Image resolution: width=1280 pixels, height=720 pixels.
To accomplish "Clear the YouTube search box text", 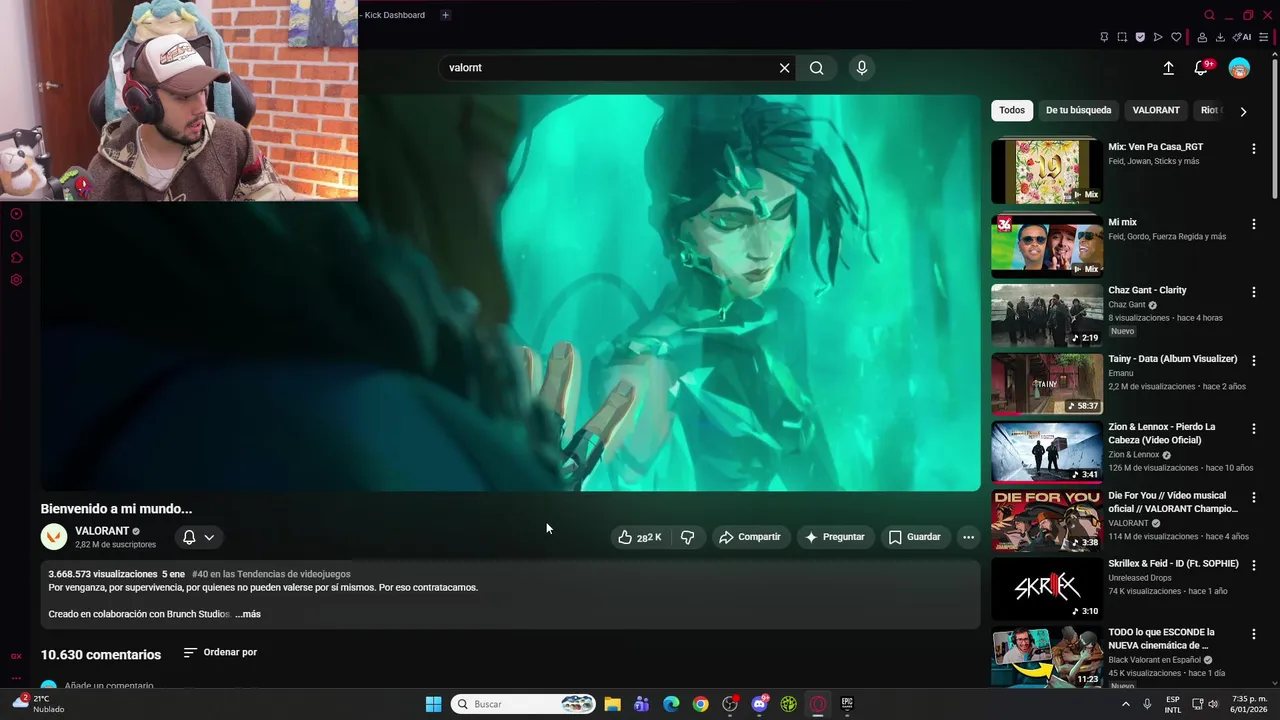I will click(784, 68).
